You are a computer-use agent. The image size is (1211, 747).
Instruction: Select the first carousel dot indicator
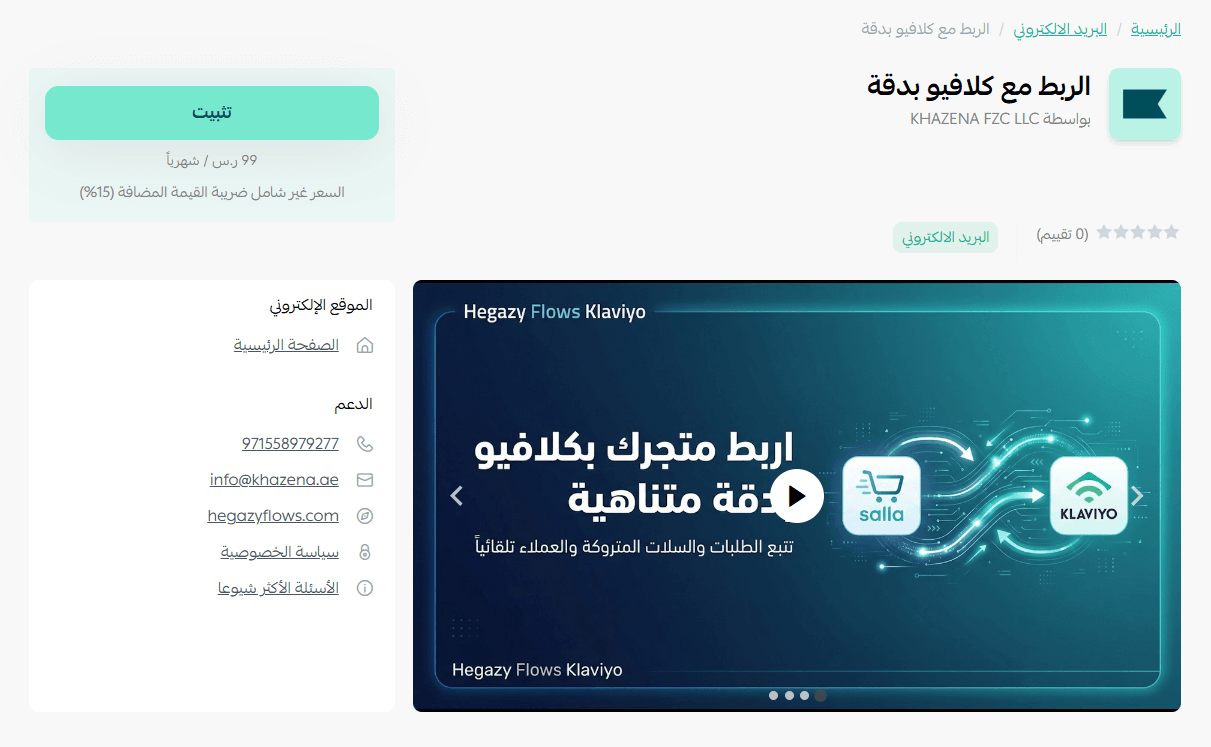[774, 695]
